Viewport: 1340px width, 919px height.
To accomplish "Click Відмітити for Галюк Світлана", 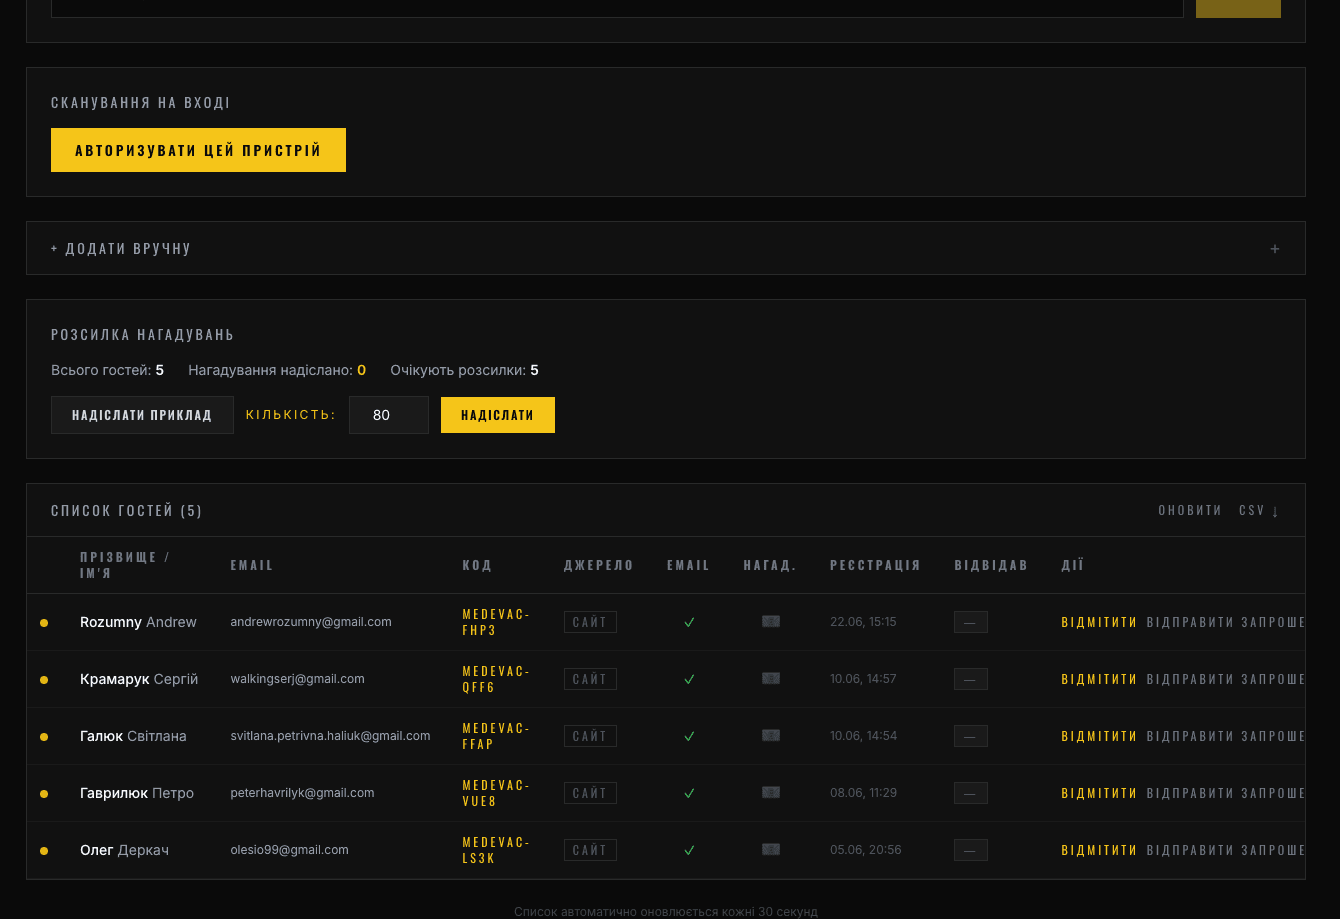I will click(x=1099, y=736).
